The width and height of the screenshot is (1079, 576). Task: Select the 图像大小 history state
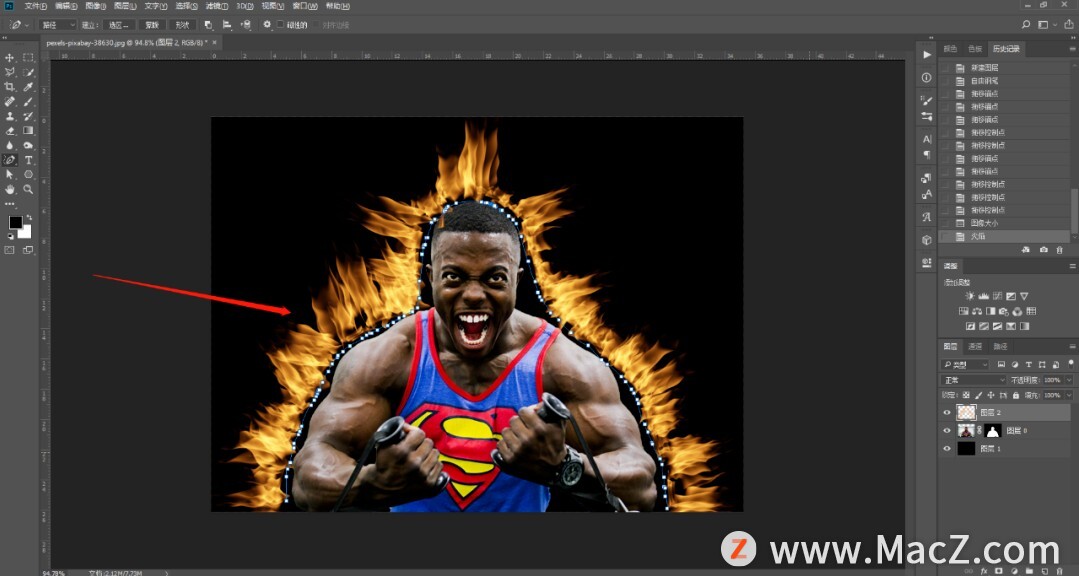tap(1006, 224)
